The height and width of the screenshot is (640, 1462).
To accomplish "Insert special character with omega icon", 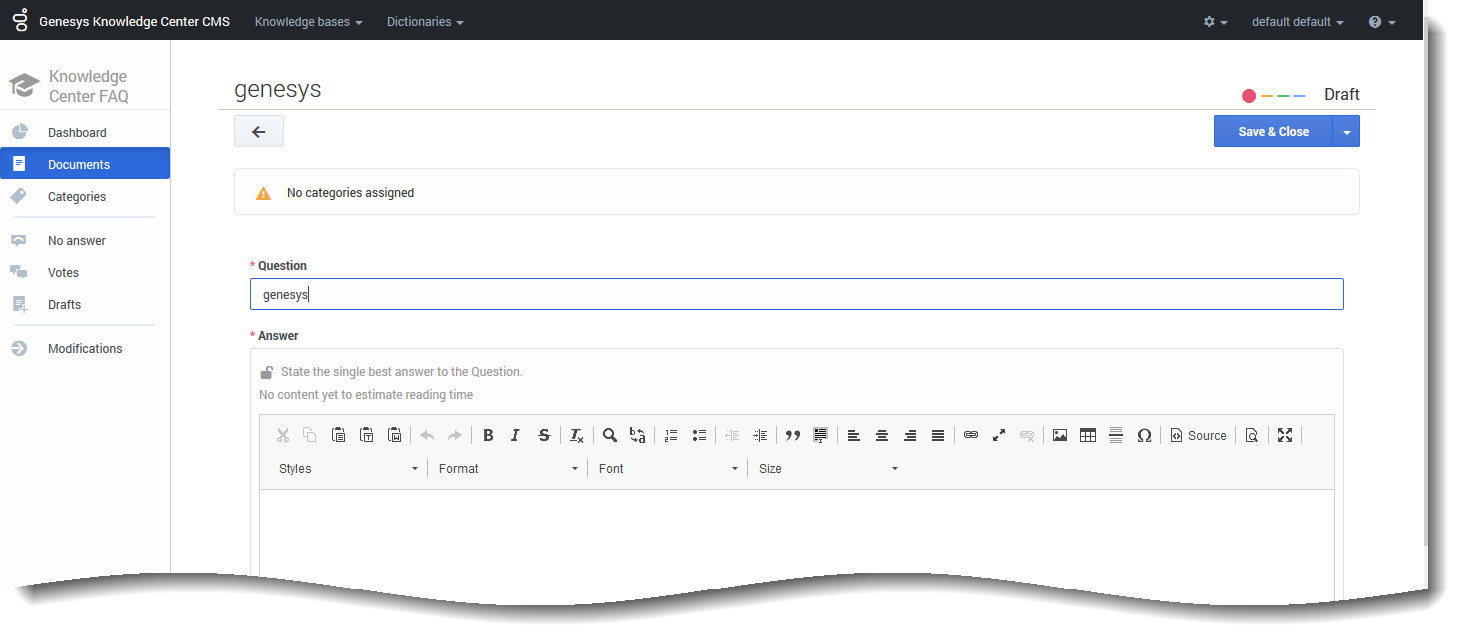I will click(1144, 435).
